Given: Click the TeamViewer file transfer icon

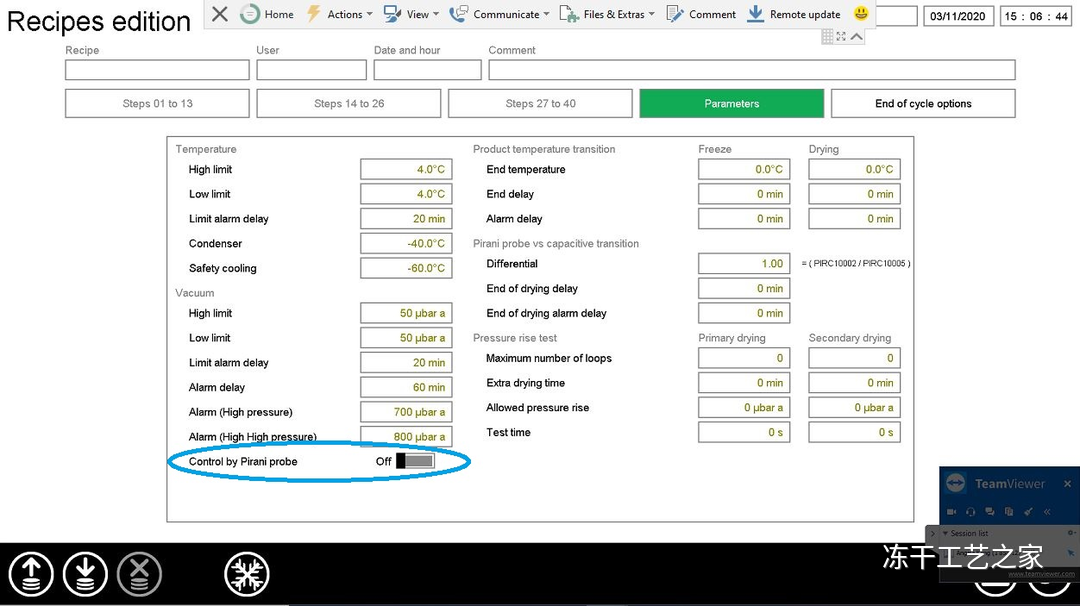Looking at the screenshot, I should pyautogui.click(x=1009, y=512).
